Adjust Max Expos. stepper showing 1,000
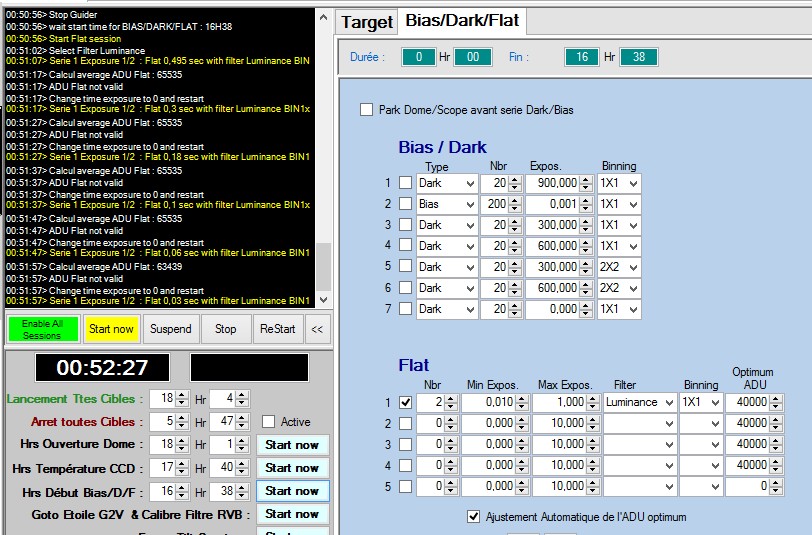 pos(593,402)
